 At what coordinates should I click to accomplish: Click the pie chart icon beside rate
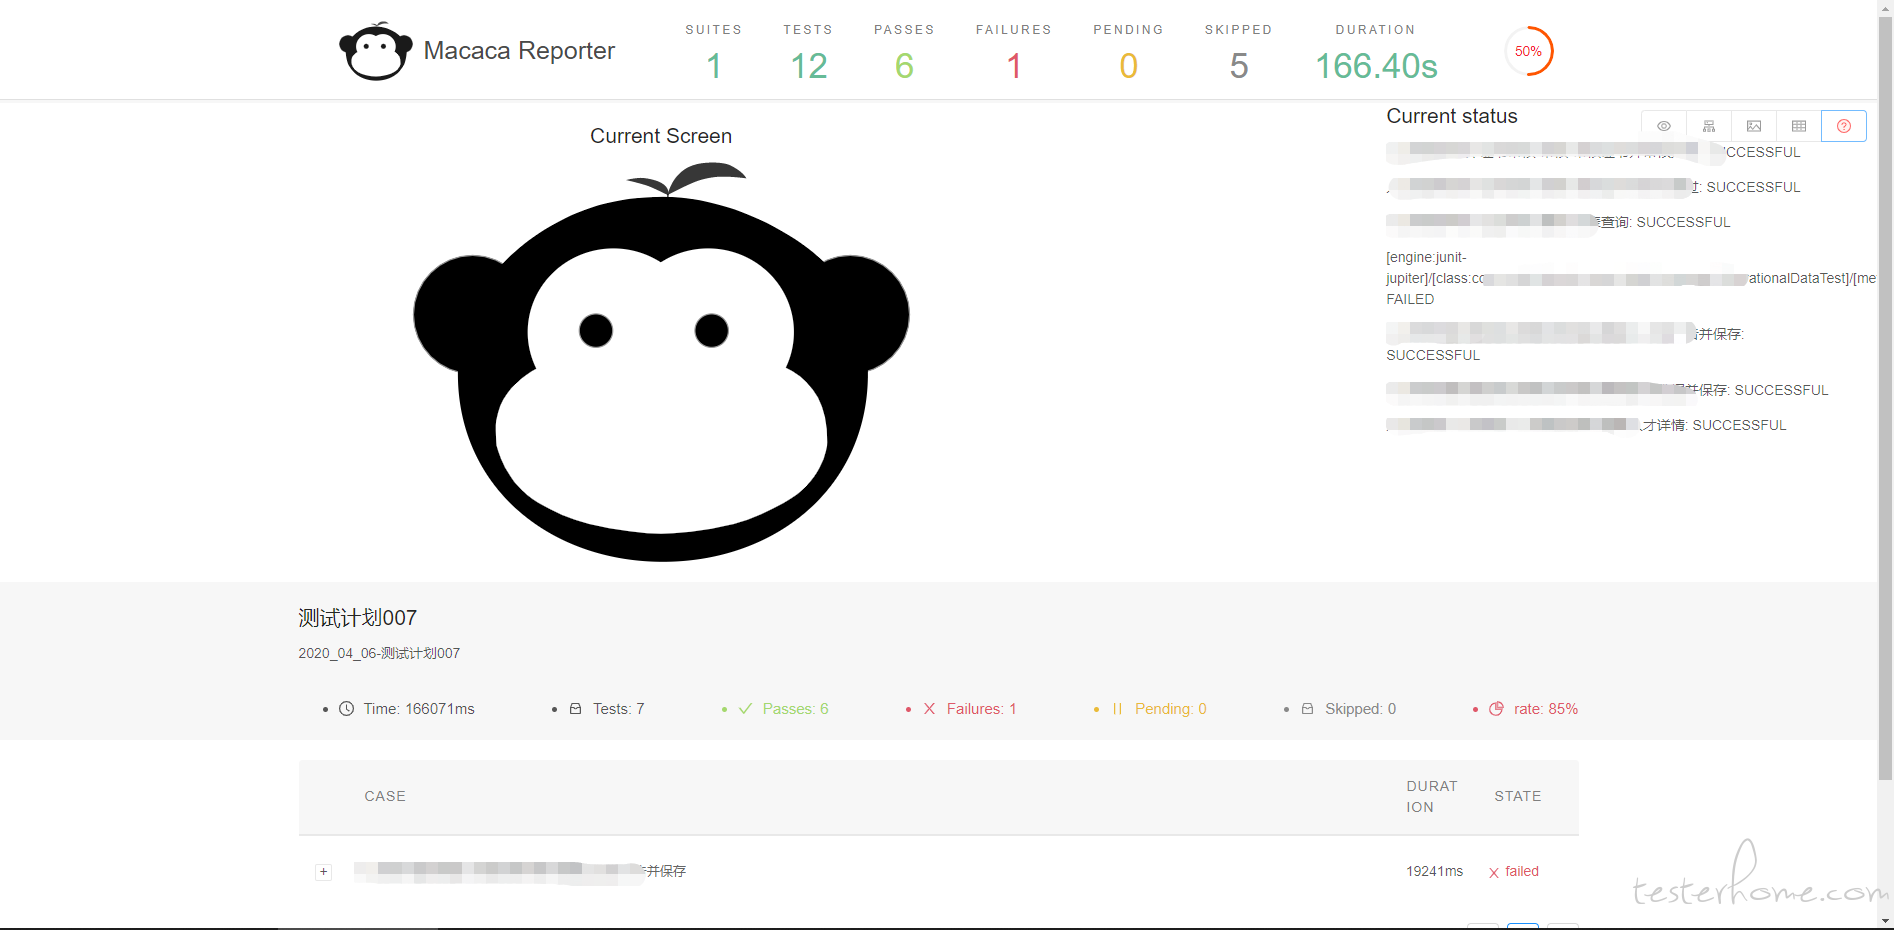pos(1496,709)
